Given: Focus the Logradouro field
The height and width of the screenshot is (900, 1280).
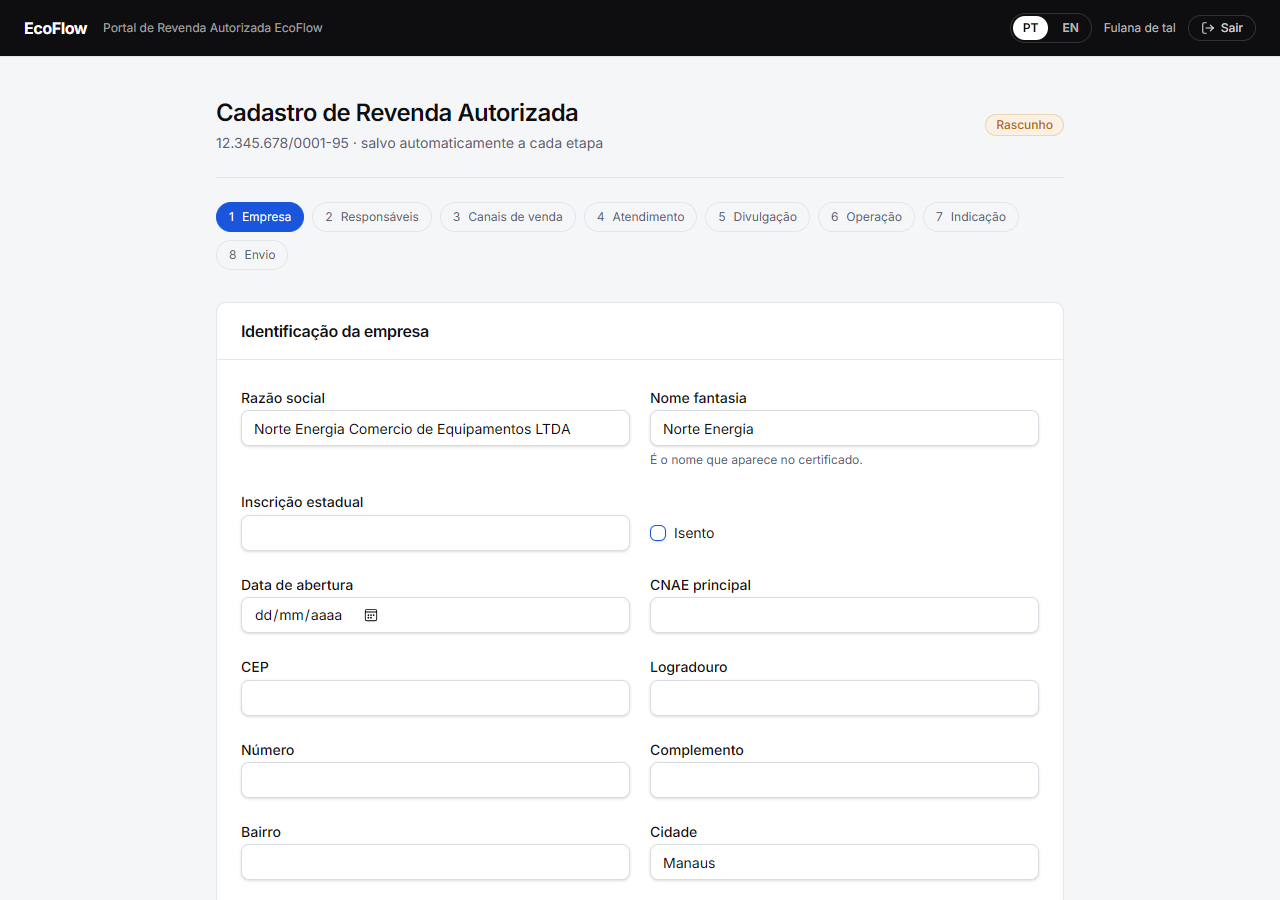Looking at the screenshot, I should [x=844, y=698].
